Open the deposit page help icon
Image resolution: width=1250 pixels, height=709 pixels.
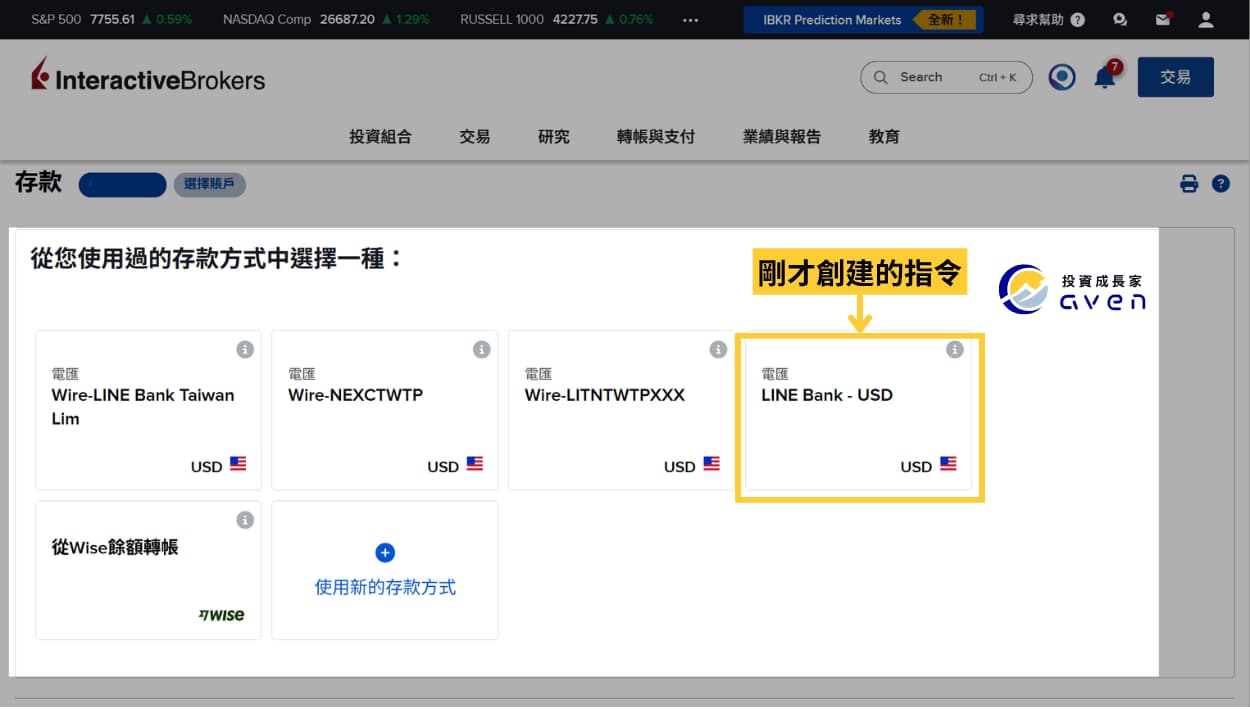tap(1221, 184)
